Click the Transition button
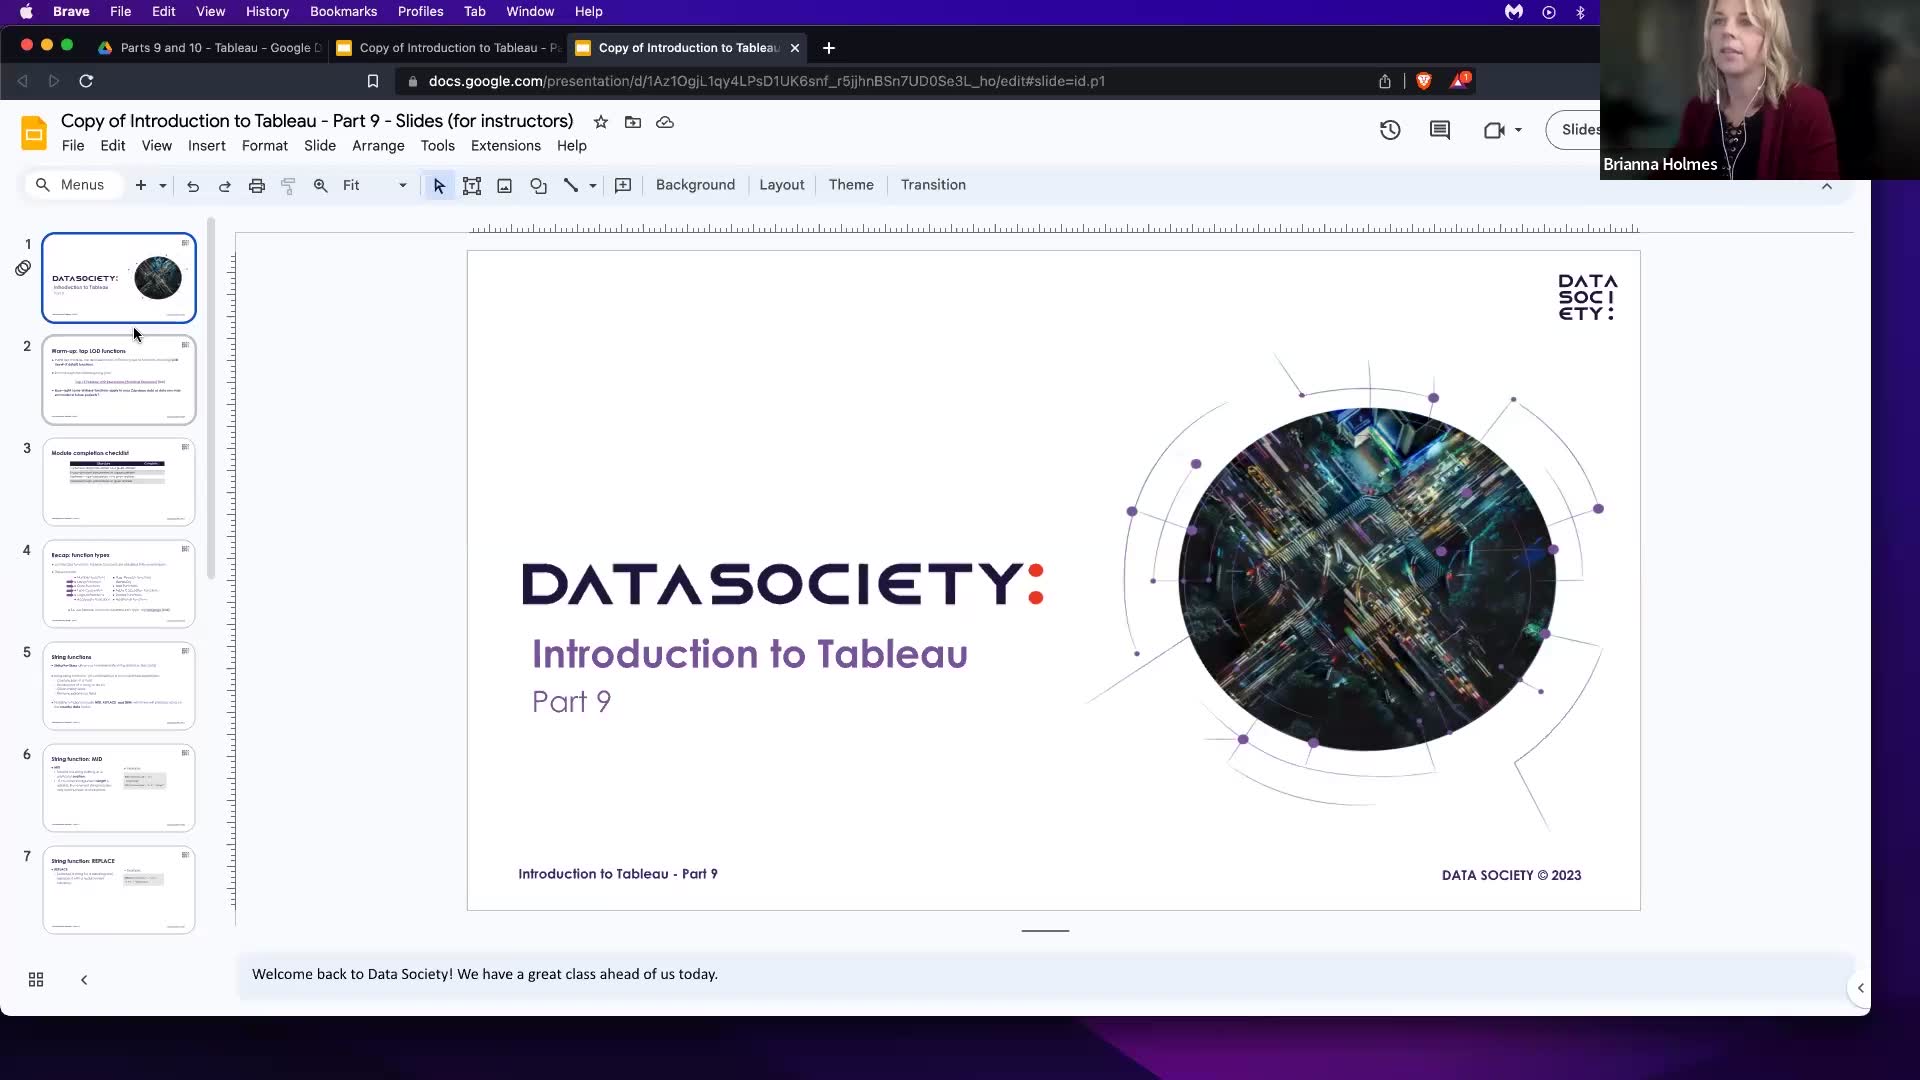This screenshot has width=1920, height=1080. pyautogui.click(x=933, y=185)
